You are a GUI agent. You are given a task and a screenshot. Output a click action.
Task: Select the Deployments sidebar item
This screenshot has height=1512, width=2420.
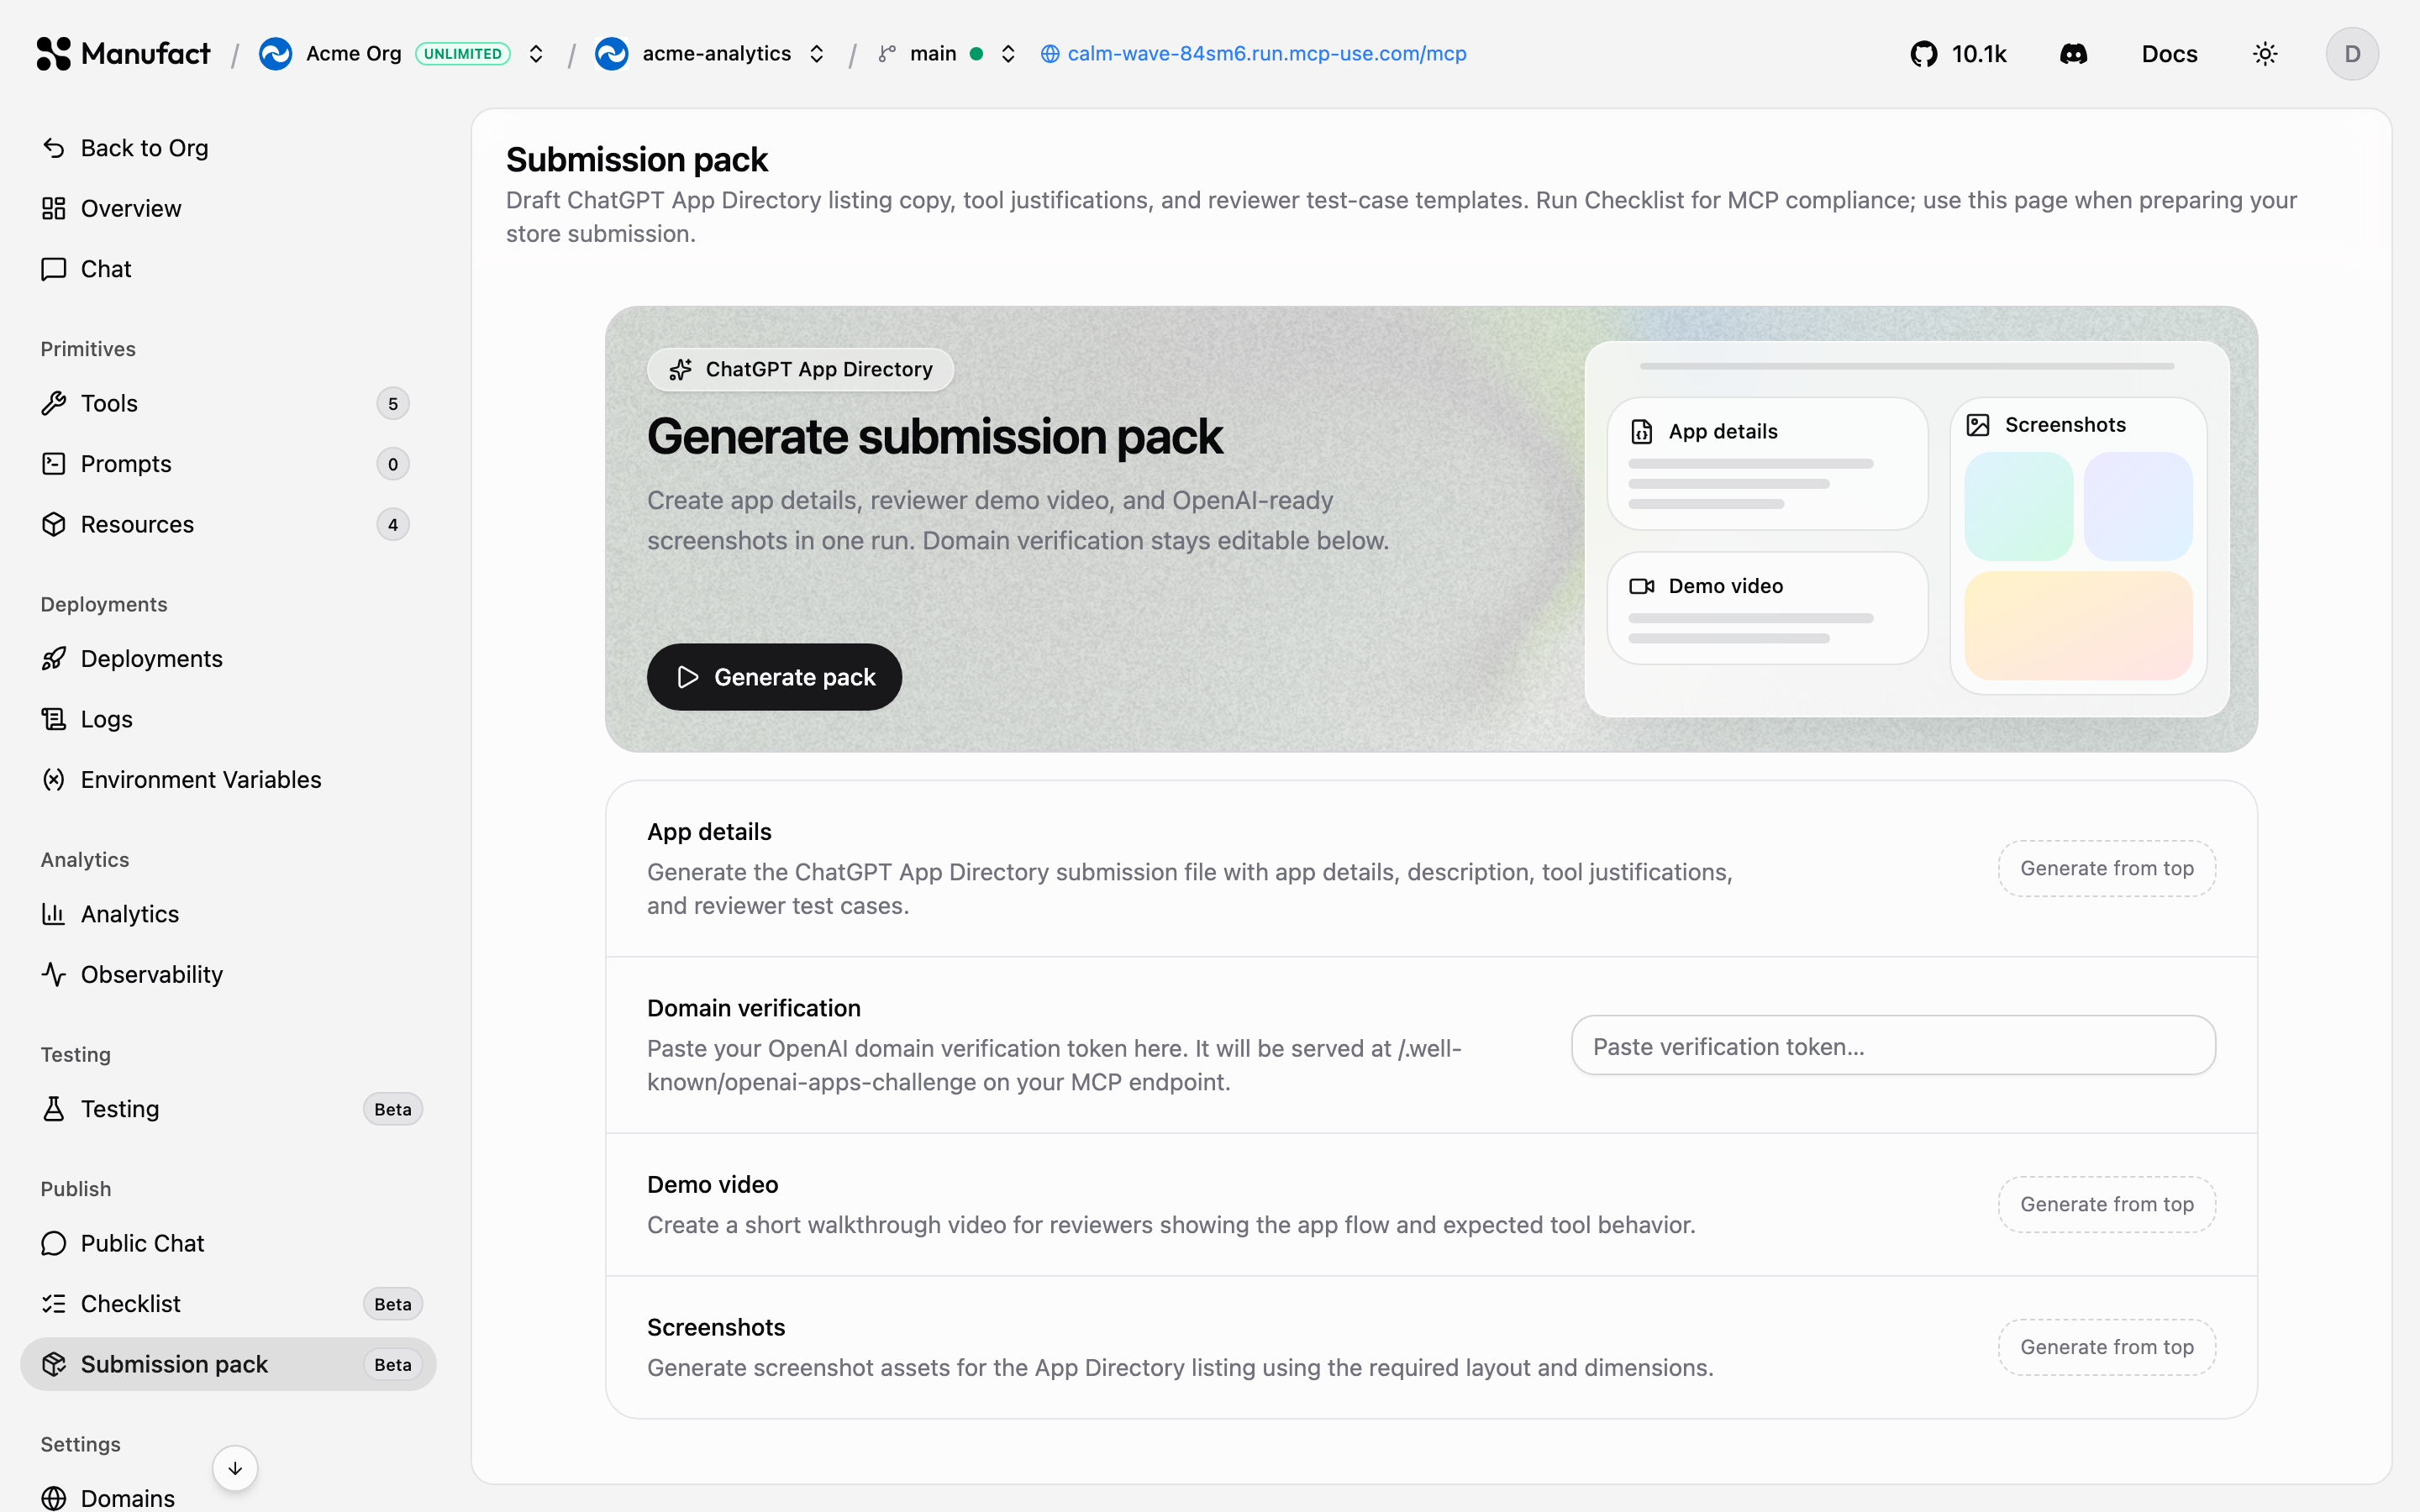(228, 659)
